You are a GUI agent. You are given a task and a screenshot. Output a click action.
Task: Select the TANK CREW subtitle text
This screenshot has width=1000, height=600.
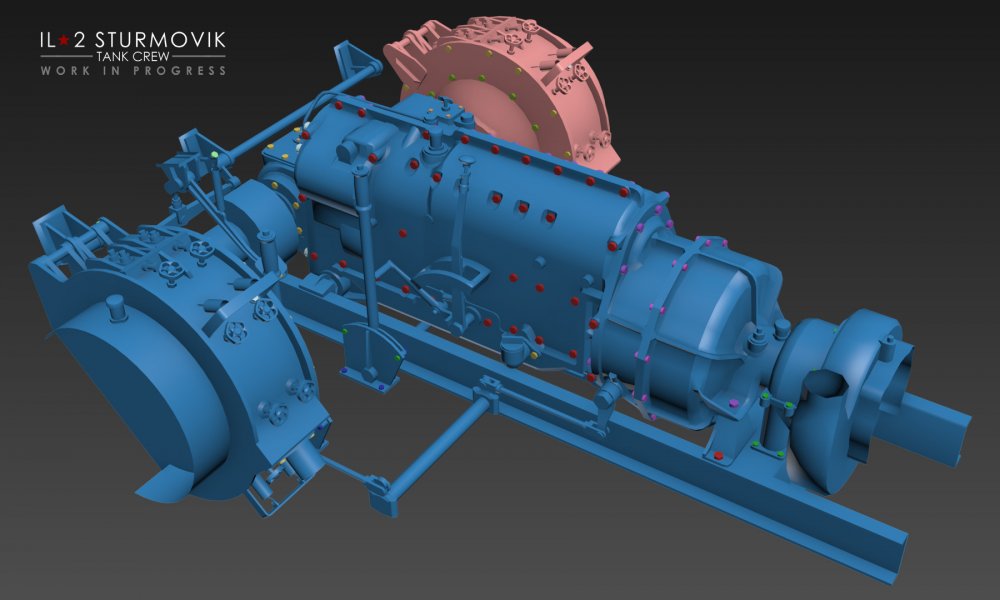tap(133, 57)
